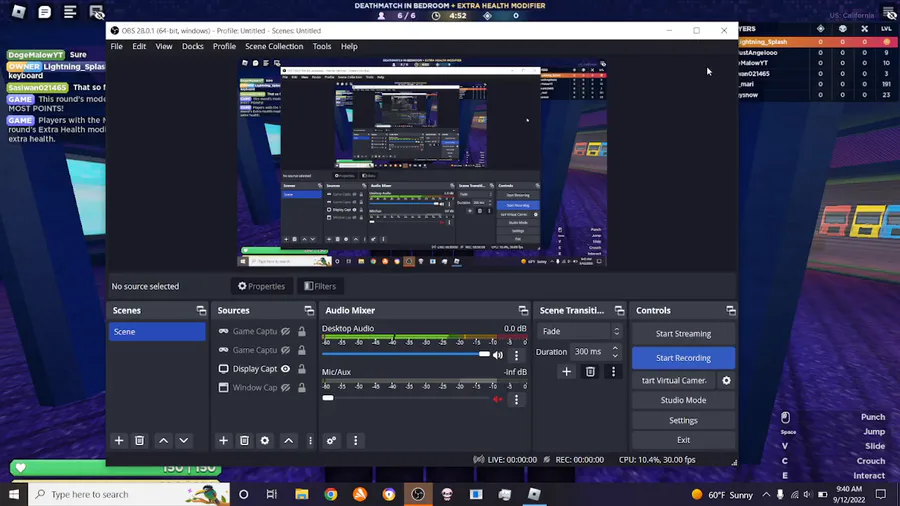Image resolution: width=900 pixels, height=506 pixels.
Task: Toggle visibility of second Game Capture source
Action: [x=285, y=350]
